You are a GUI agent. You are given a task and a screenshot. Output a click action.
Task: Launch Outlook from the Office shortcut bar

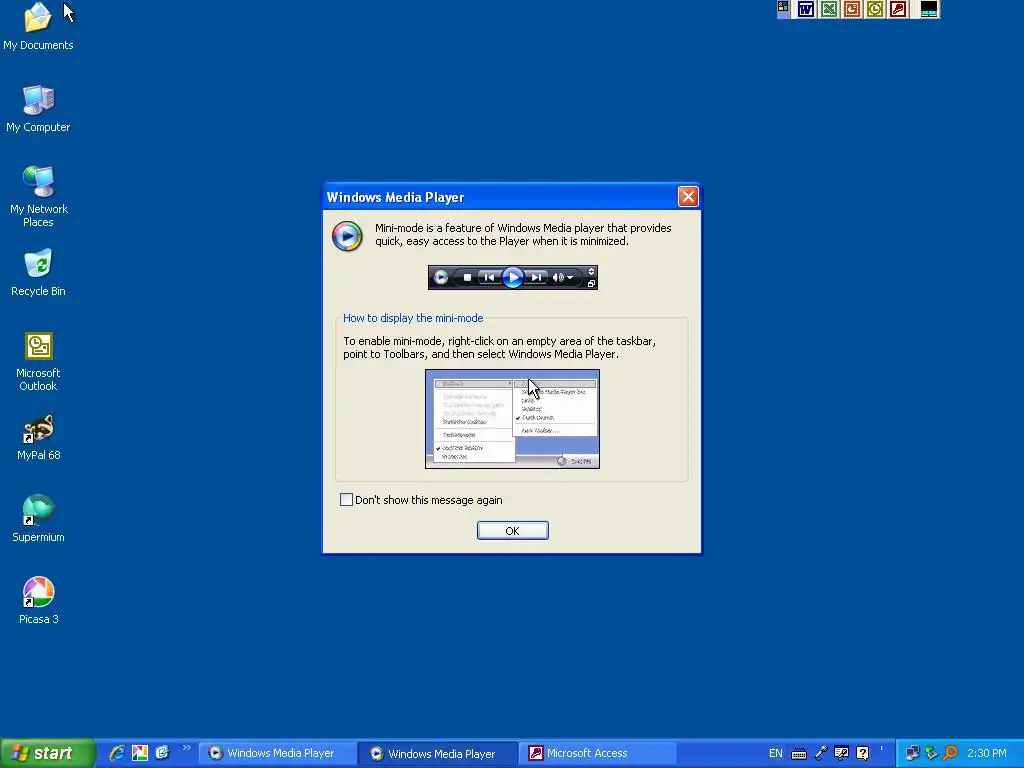click(875, 9)
